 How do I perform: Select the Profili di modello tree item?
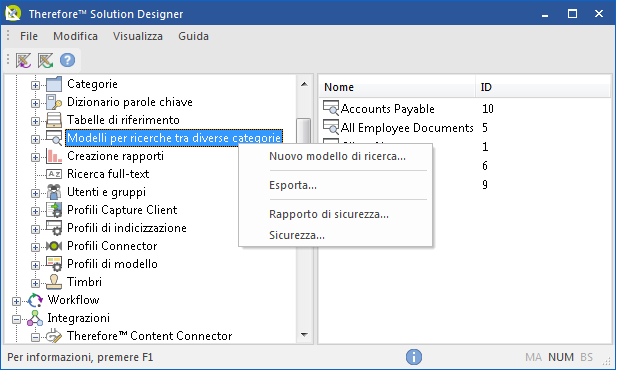[x=112, y=264]
